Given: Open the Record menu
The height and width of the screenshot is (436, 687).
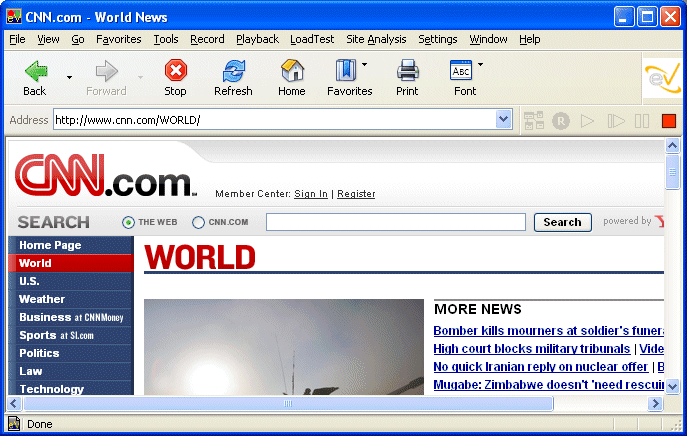Looking at the screenshot, I should (x=207, y=39).
